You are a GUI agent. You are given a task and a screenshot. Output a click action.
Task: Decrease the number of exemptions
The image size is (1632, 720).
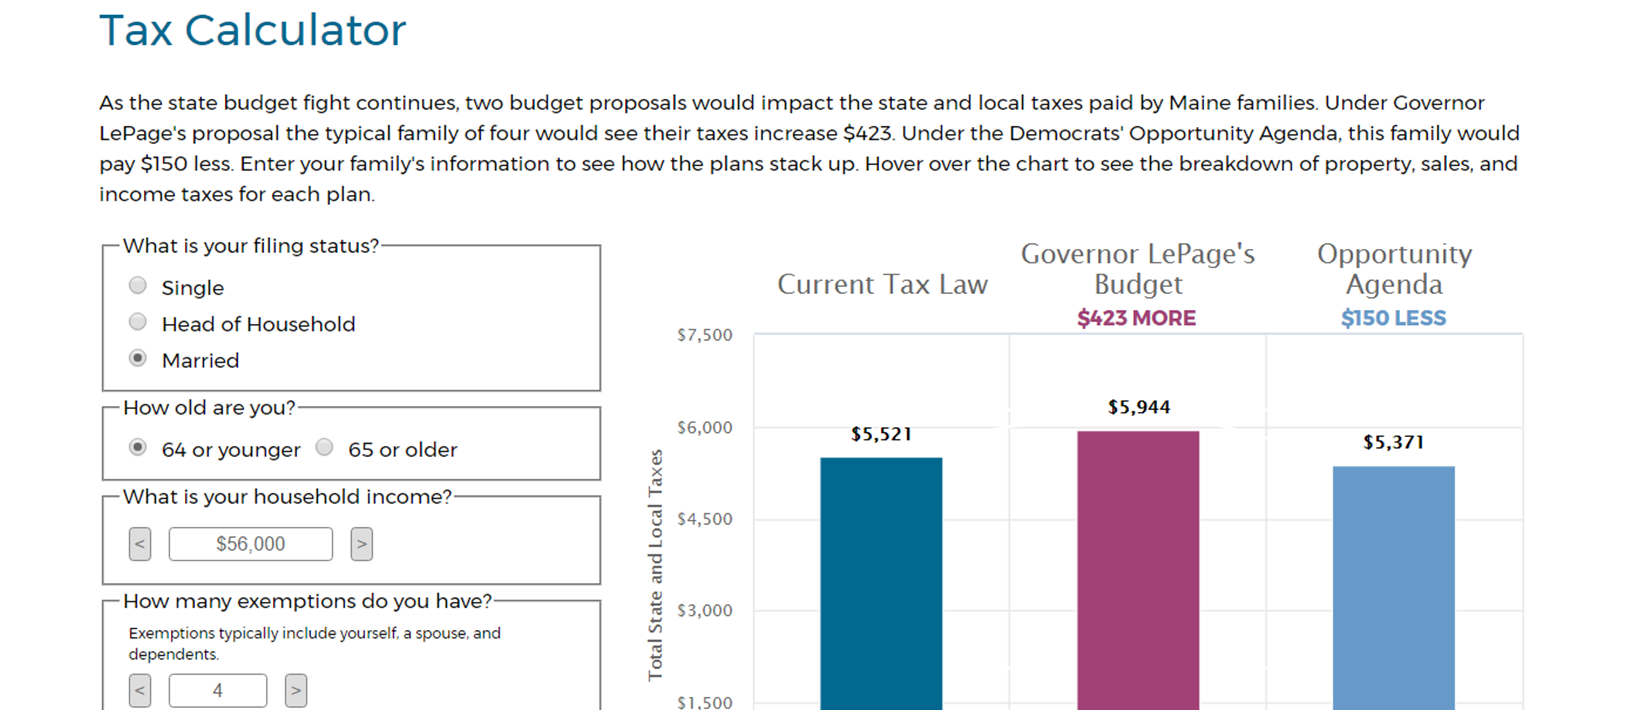pyautogui.click(x=140, y=691)
